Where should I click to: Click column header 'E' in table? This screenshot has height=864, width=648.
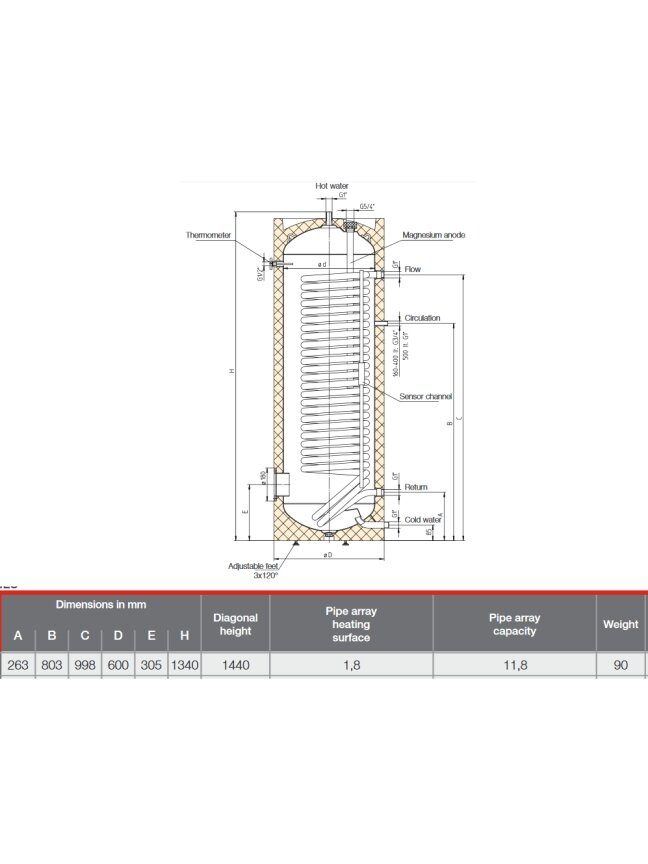click(x=151, y=635)
